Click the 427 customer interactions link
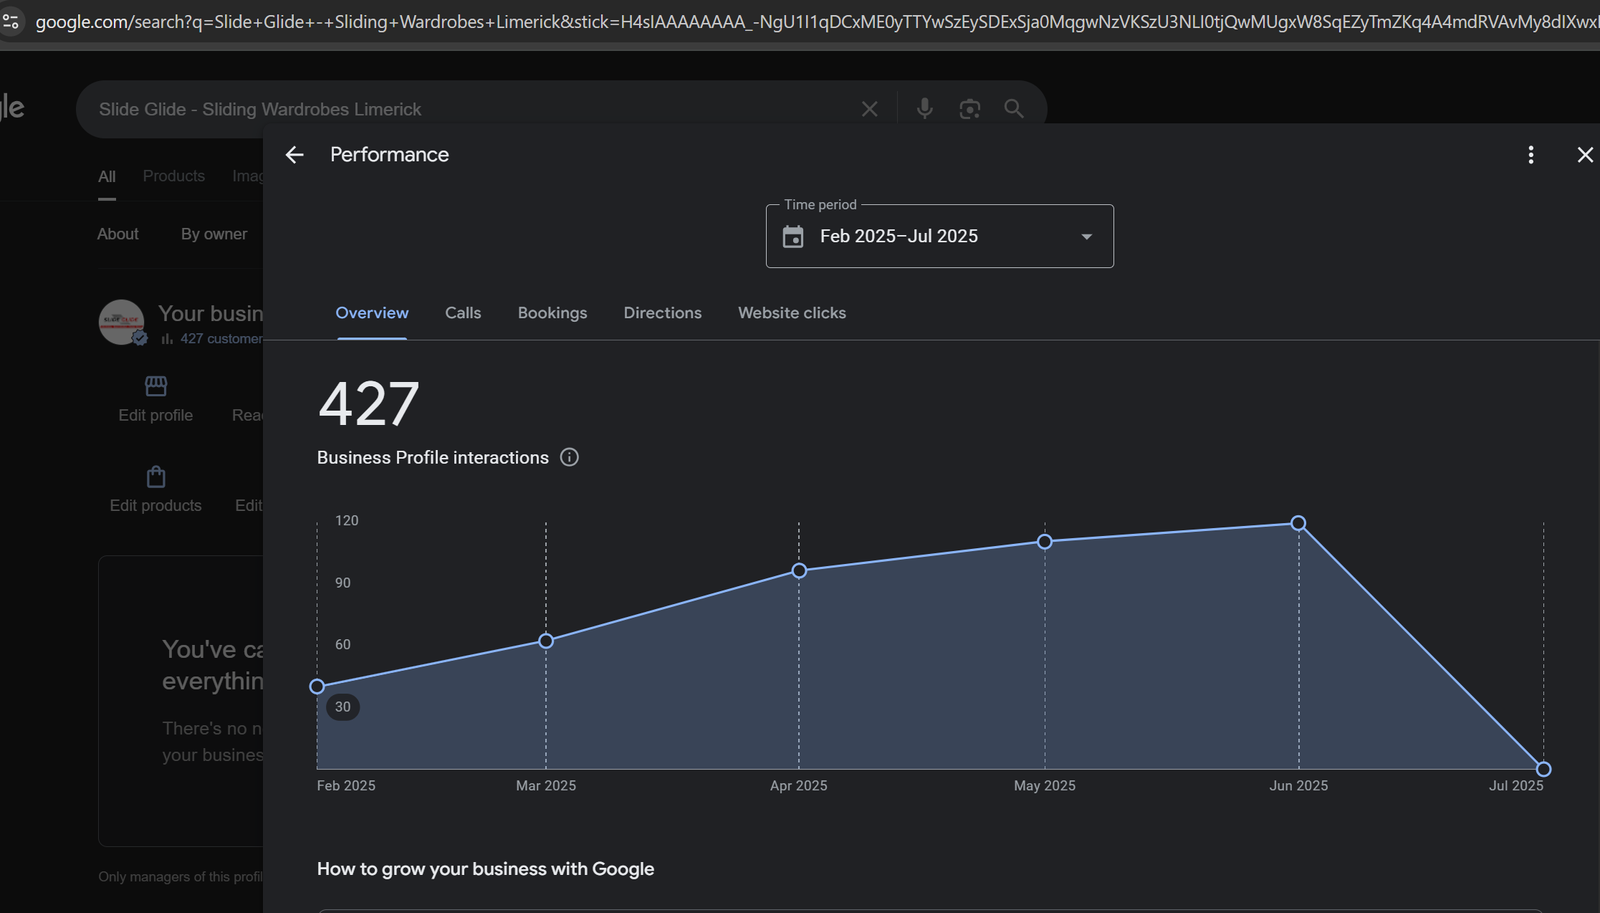Viewport: 1600px width, 913px height. pos(220,339)
